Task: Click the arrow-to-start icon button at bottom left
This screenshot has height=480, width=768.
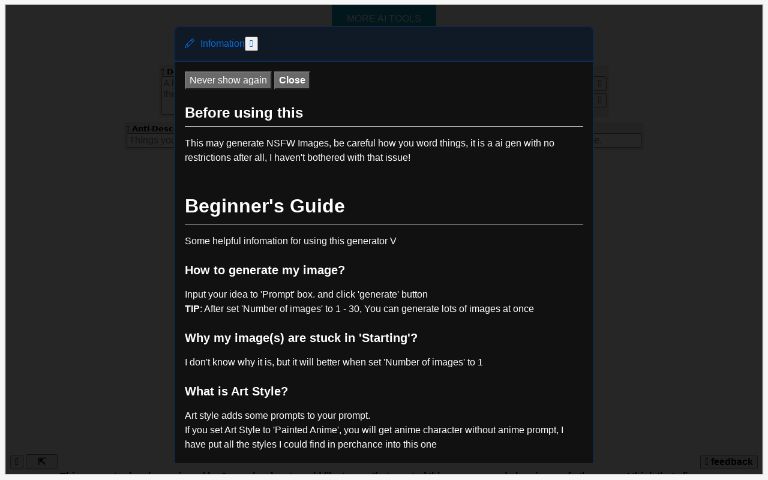Action: (42, 461)
